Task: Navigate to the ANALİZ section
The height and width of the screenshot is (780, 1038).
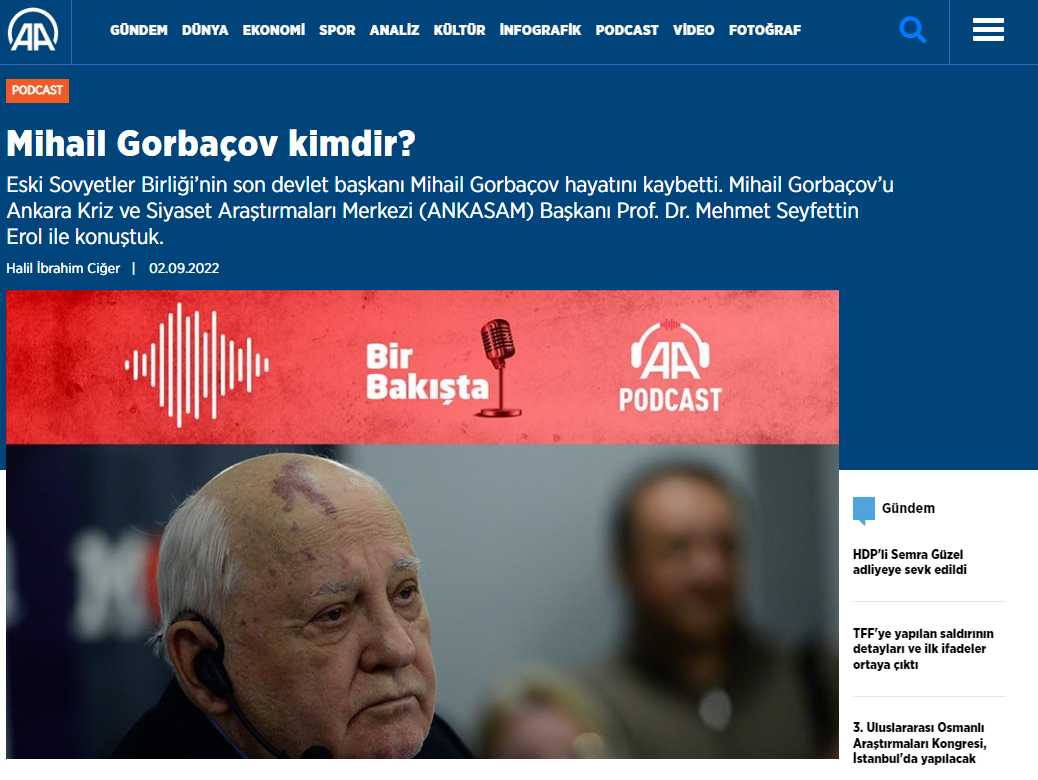Action: coord(395,30)
